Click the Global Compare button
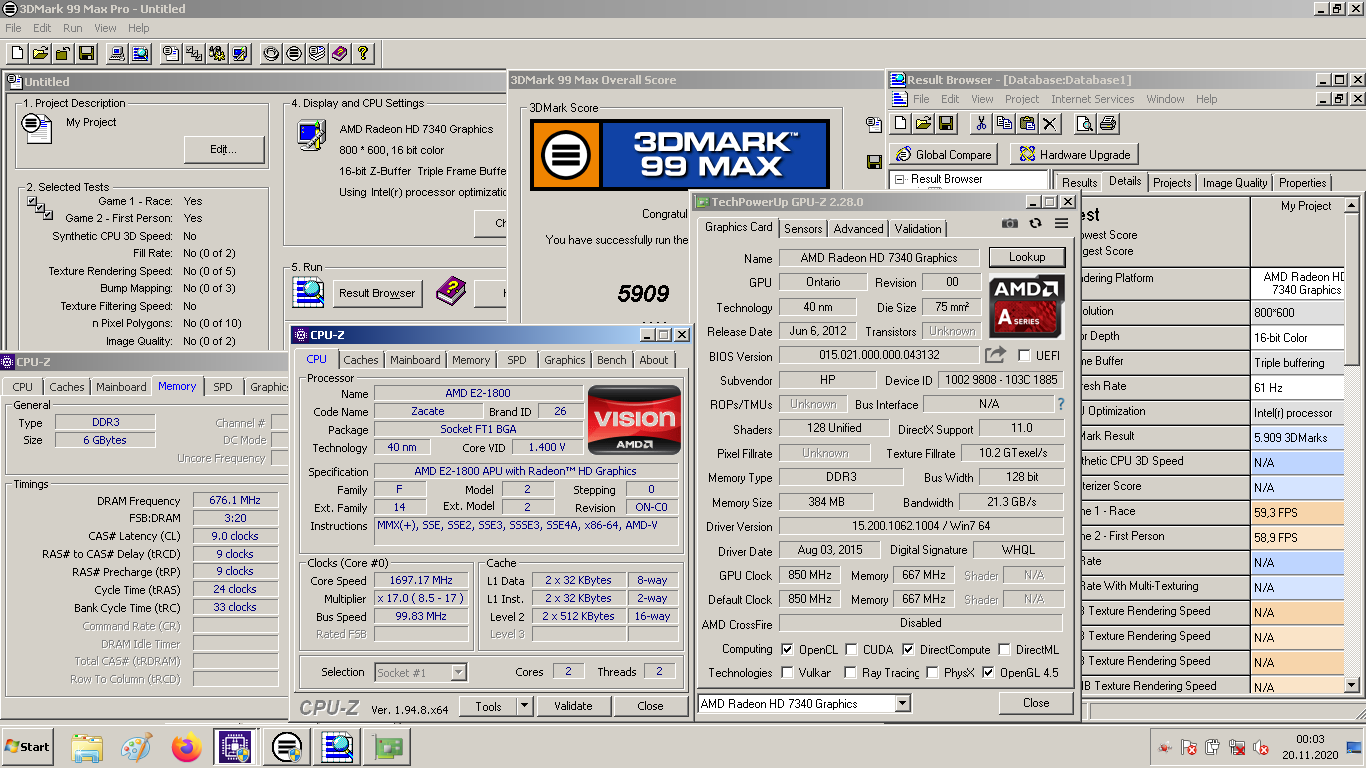The height and width of the screenshot is (768, 1366). pyautogui.click(x=943, y=154)
